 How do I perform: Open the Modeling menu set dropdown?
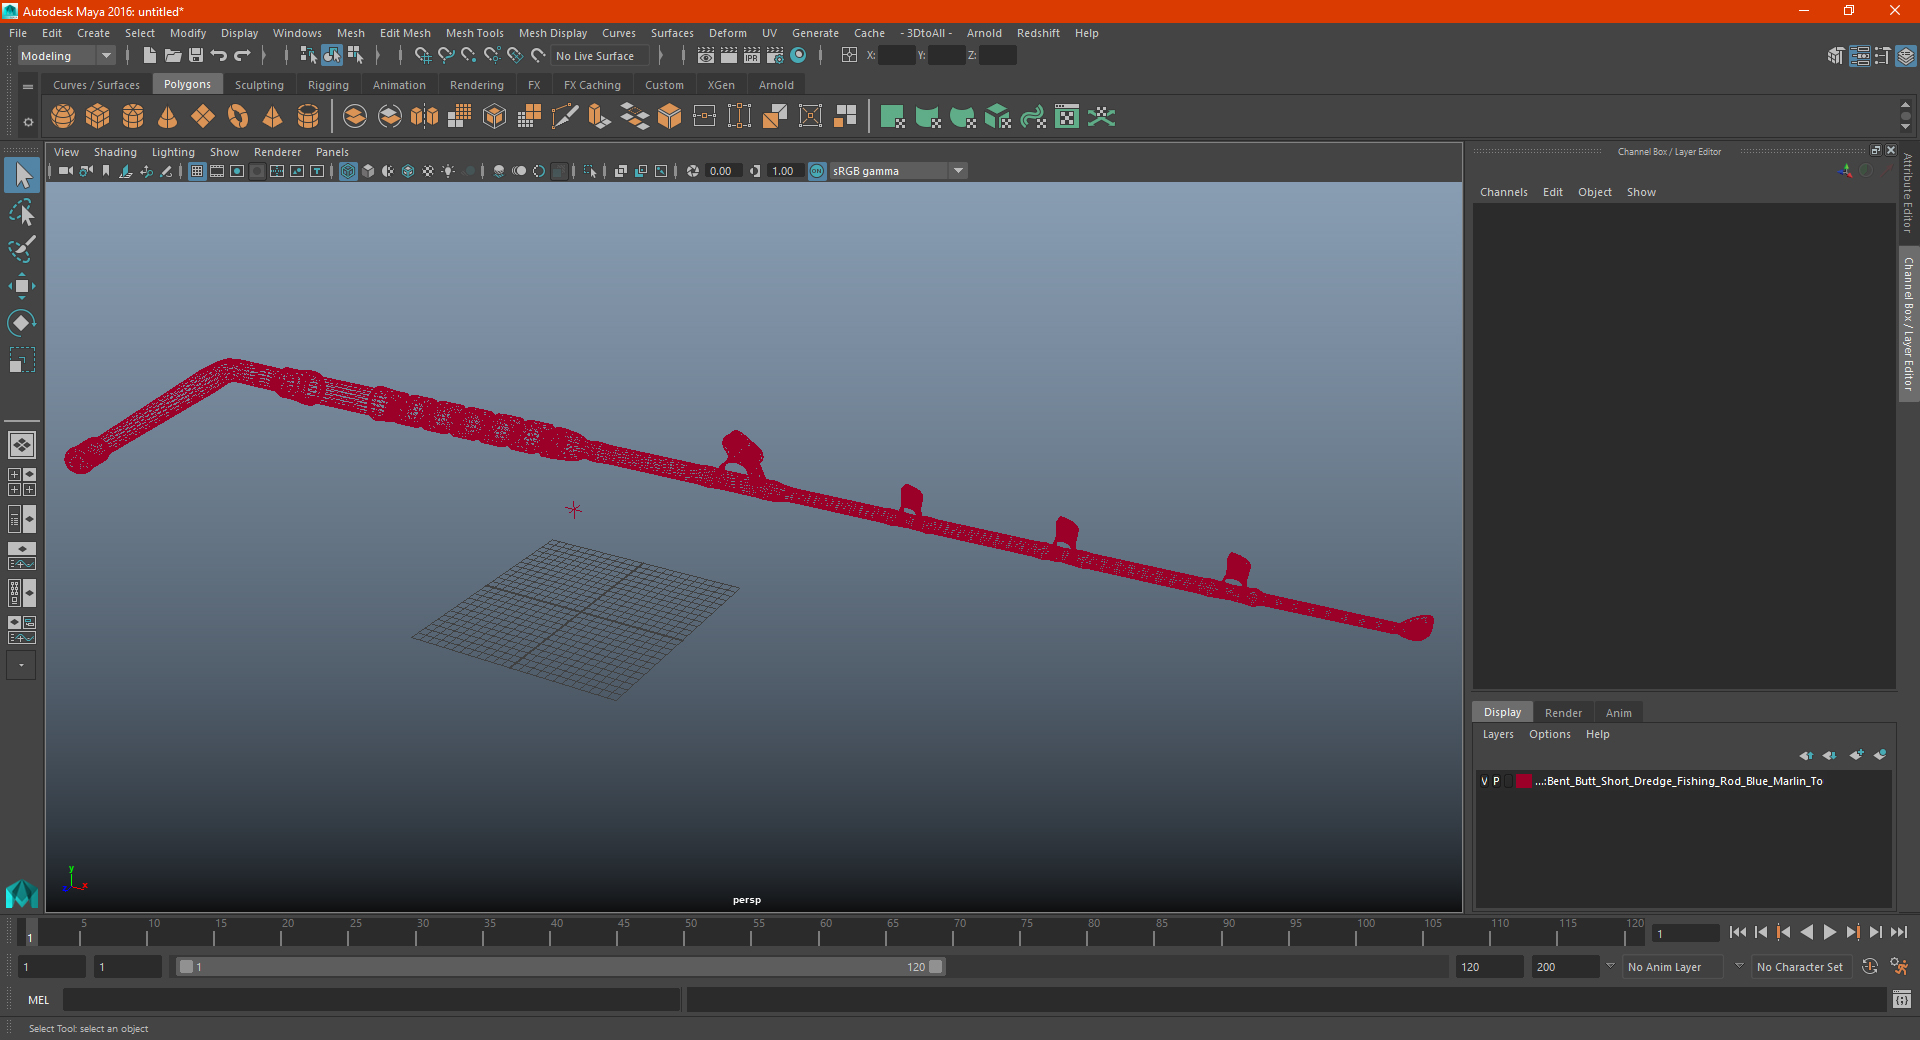coord(66,56)
